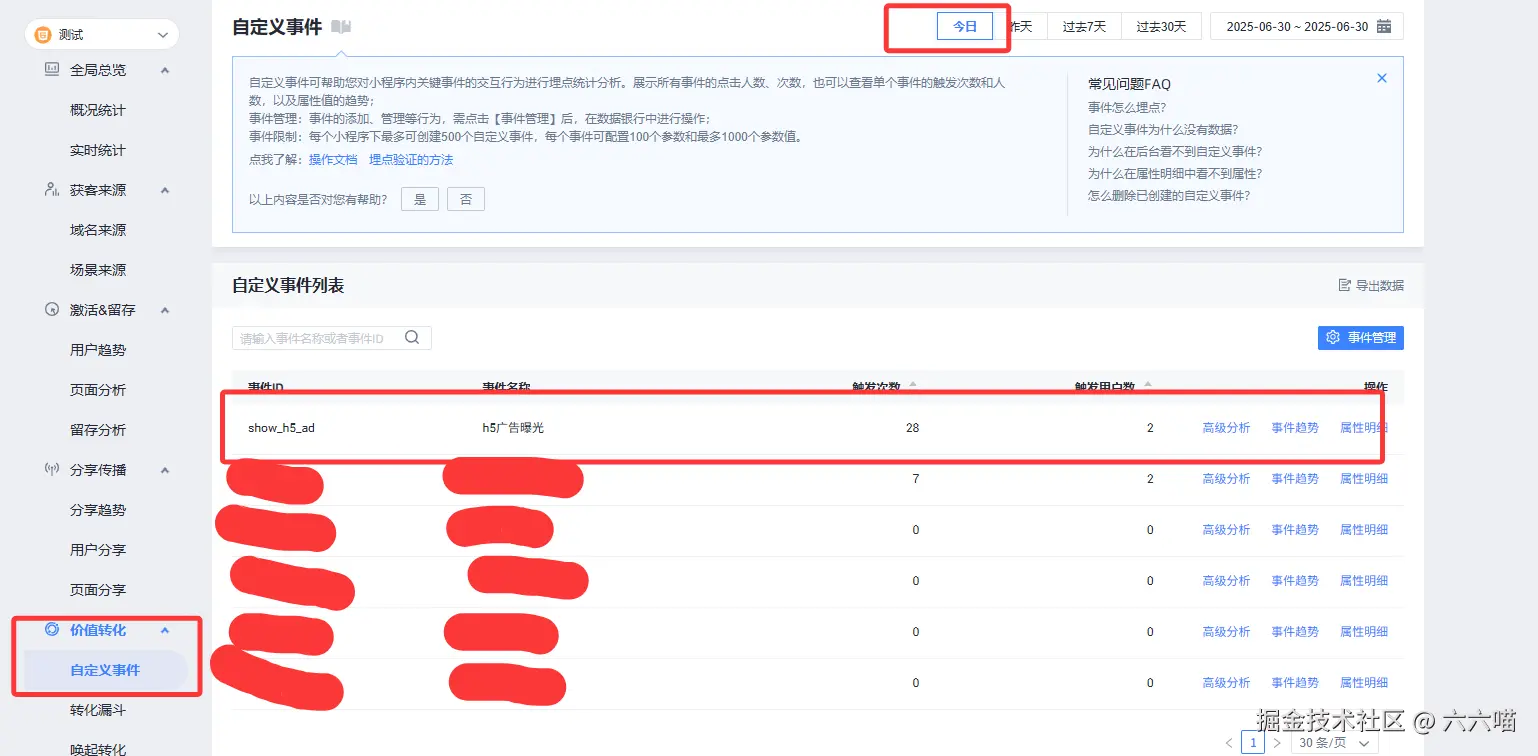Open 实时统计 page
Viewport: 1538px width, 756px height.
click(98, 150)
